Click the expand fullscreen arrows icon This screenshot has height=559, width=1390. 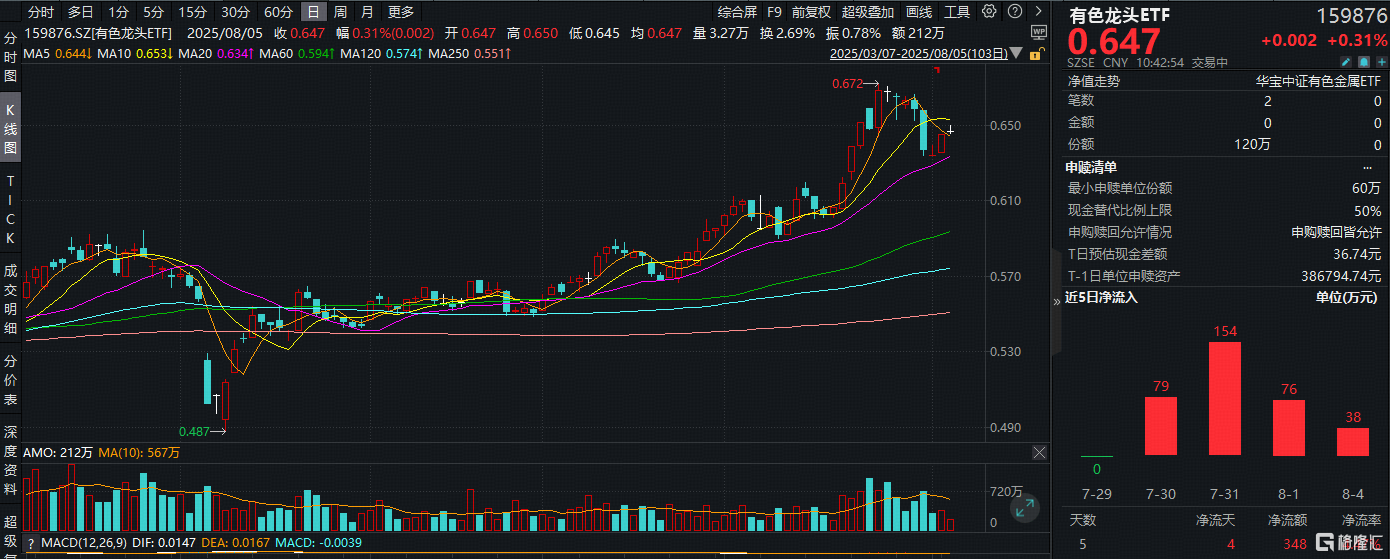[1024, 508]
